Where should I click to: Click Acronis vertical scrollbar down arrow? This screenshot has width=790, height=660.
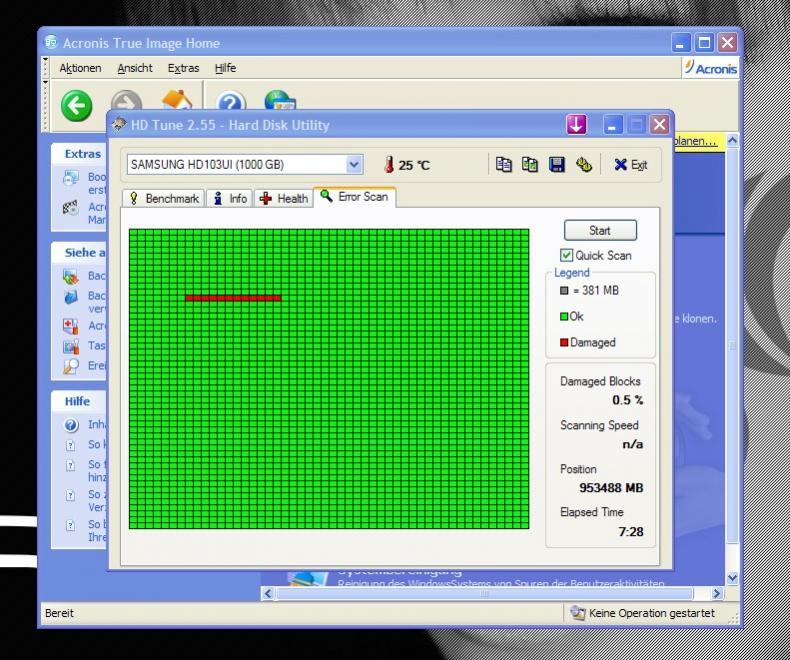[x=733, y=577]
